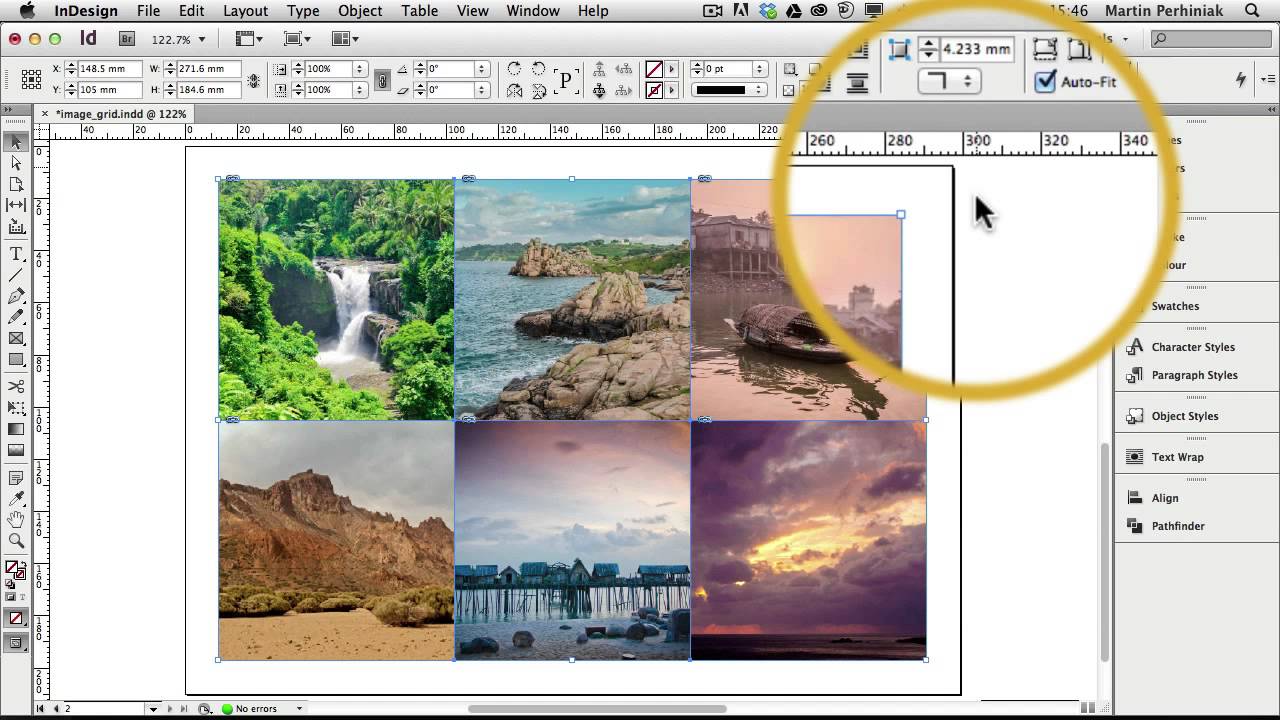Select the Content Collector tool
This screenshot has height=720, width=1280.
[x=16, y=227]
